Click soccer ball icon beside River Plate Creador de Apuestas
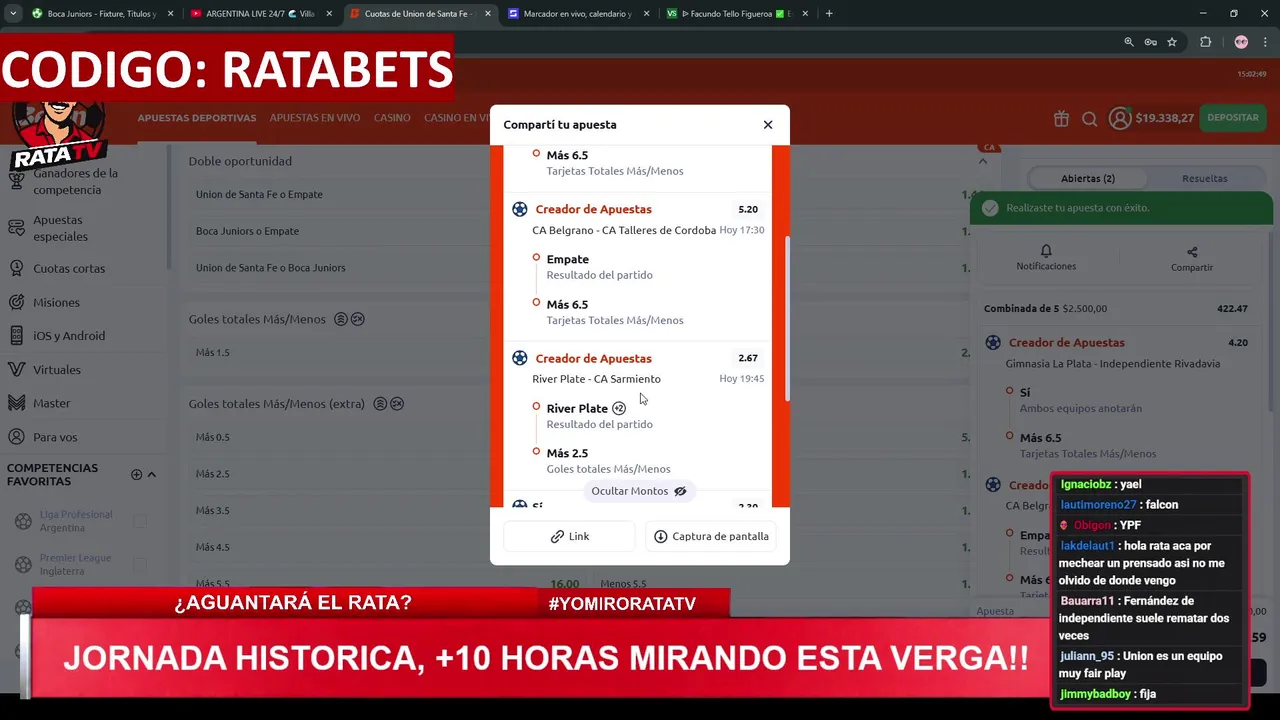Image resolution: width=1280 pixels, height=720 pixels. [519, 358]
